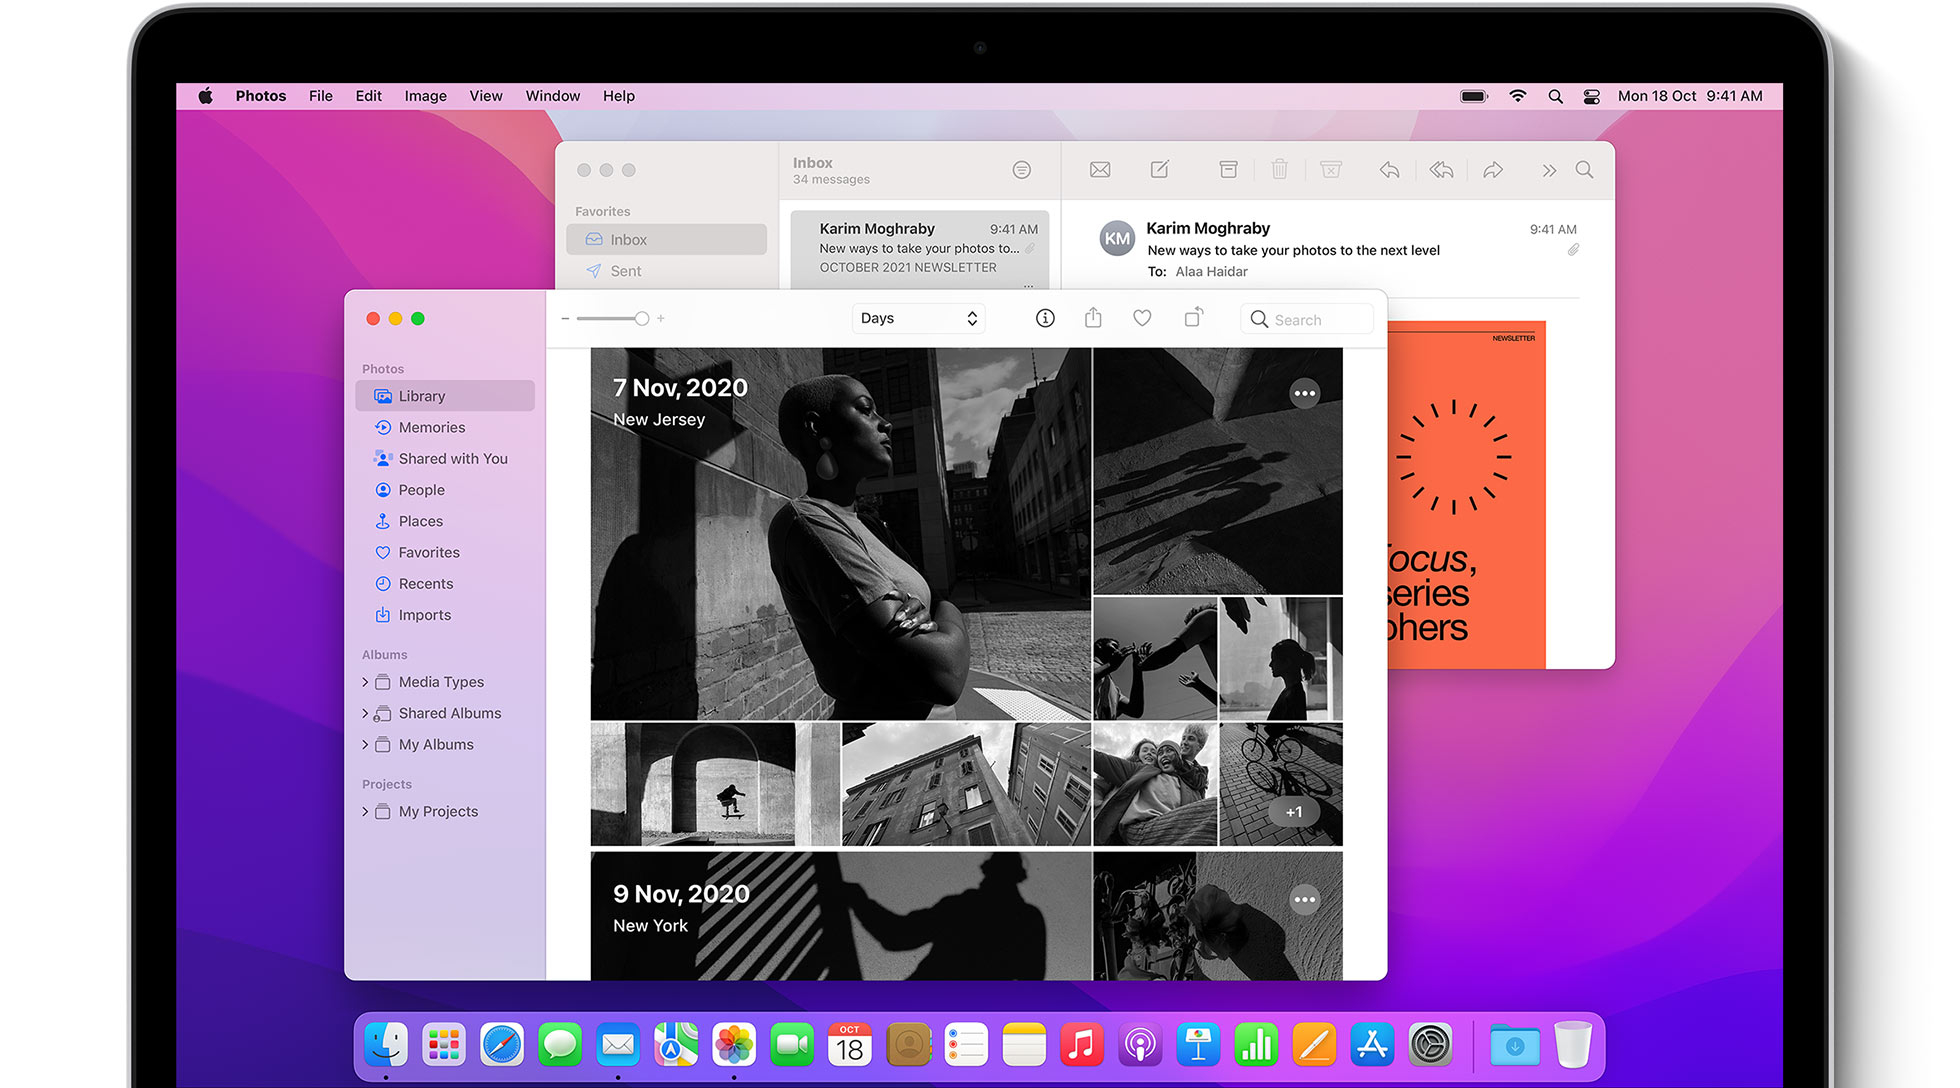Open Control Center from the menu bar

(x=1591, y=96)
